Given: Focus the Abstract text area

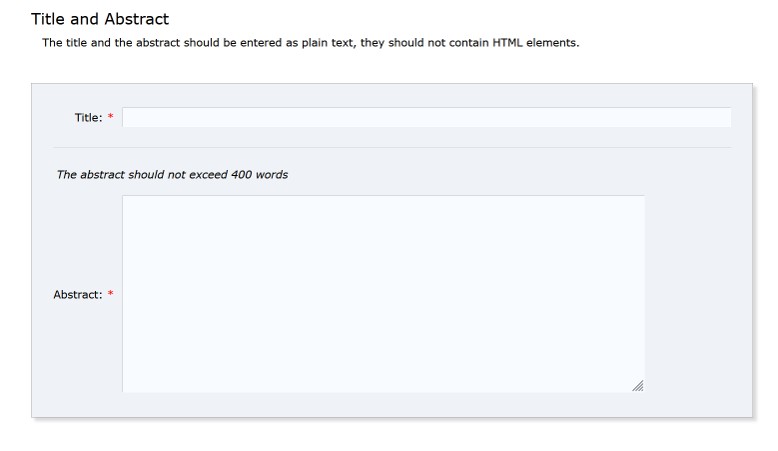Looking at the screenshot, I should (383, 294).
